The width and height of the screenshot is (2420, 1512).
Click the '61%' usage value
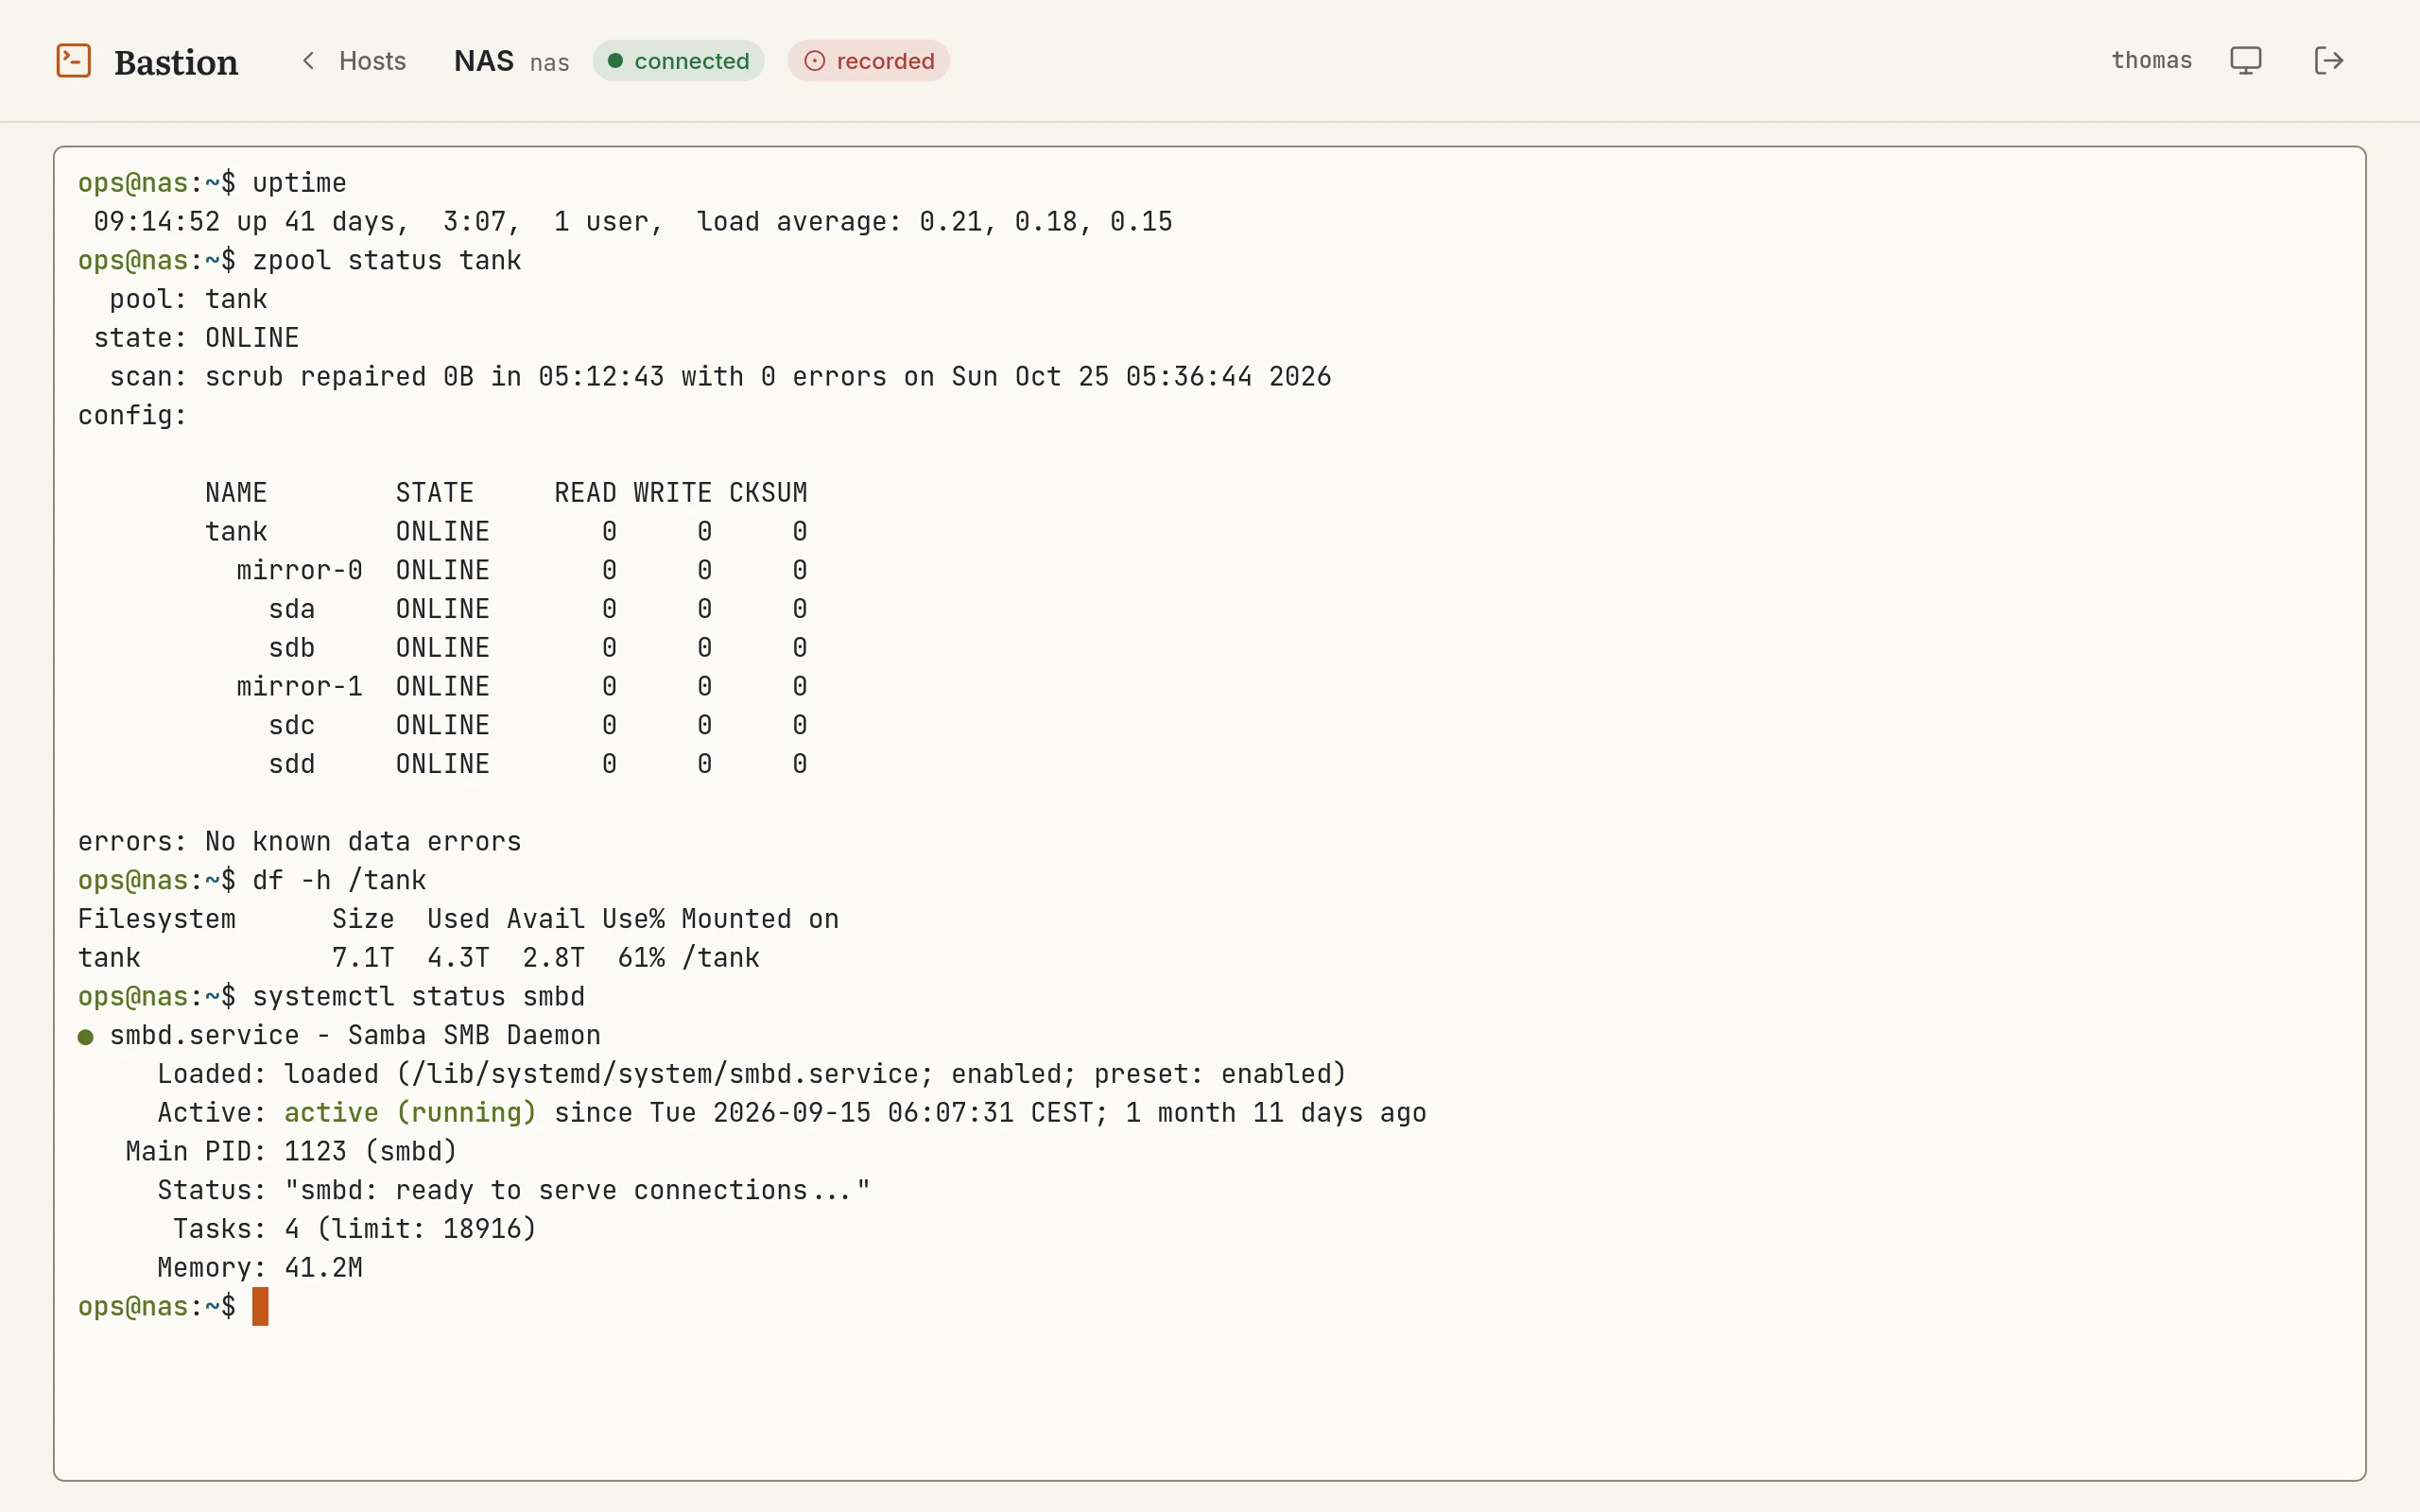[641, 958]
